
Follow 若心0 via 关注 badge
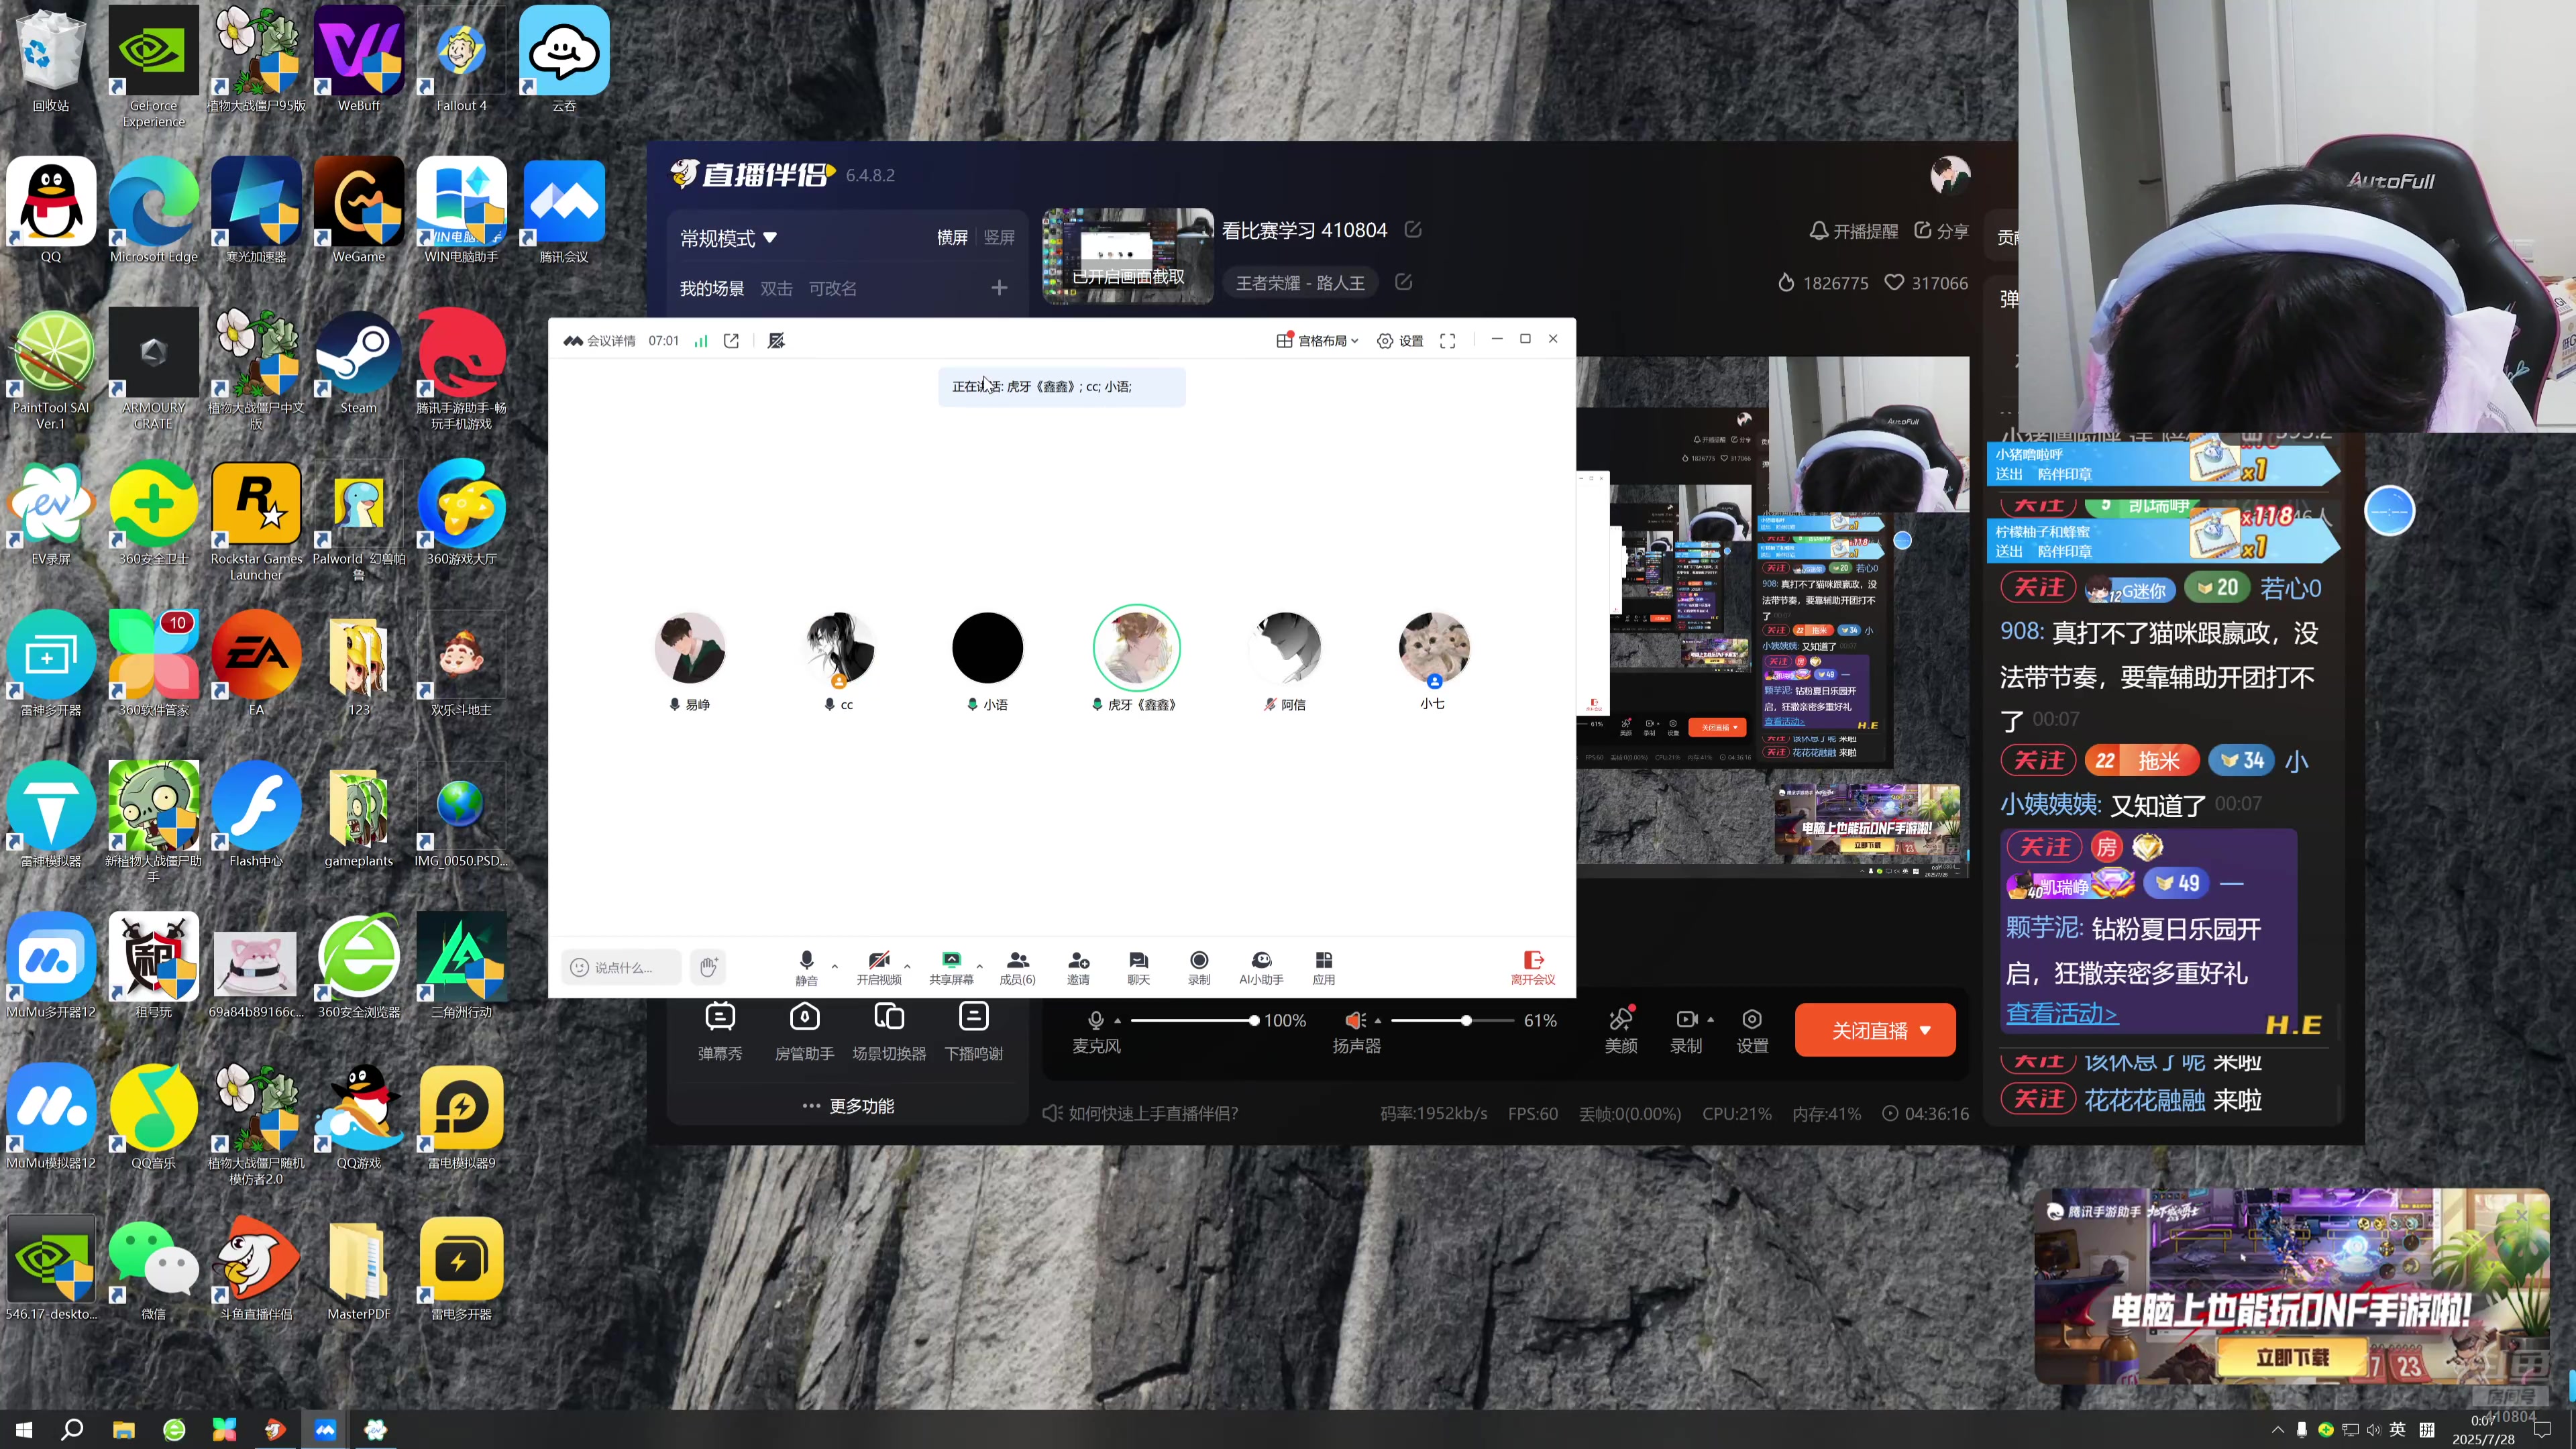coord(2038,588)
